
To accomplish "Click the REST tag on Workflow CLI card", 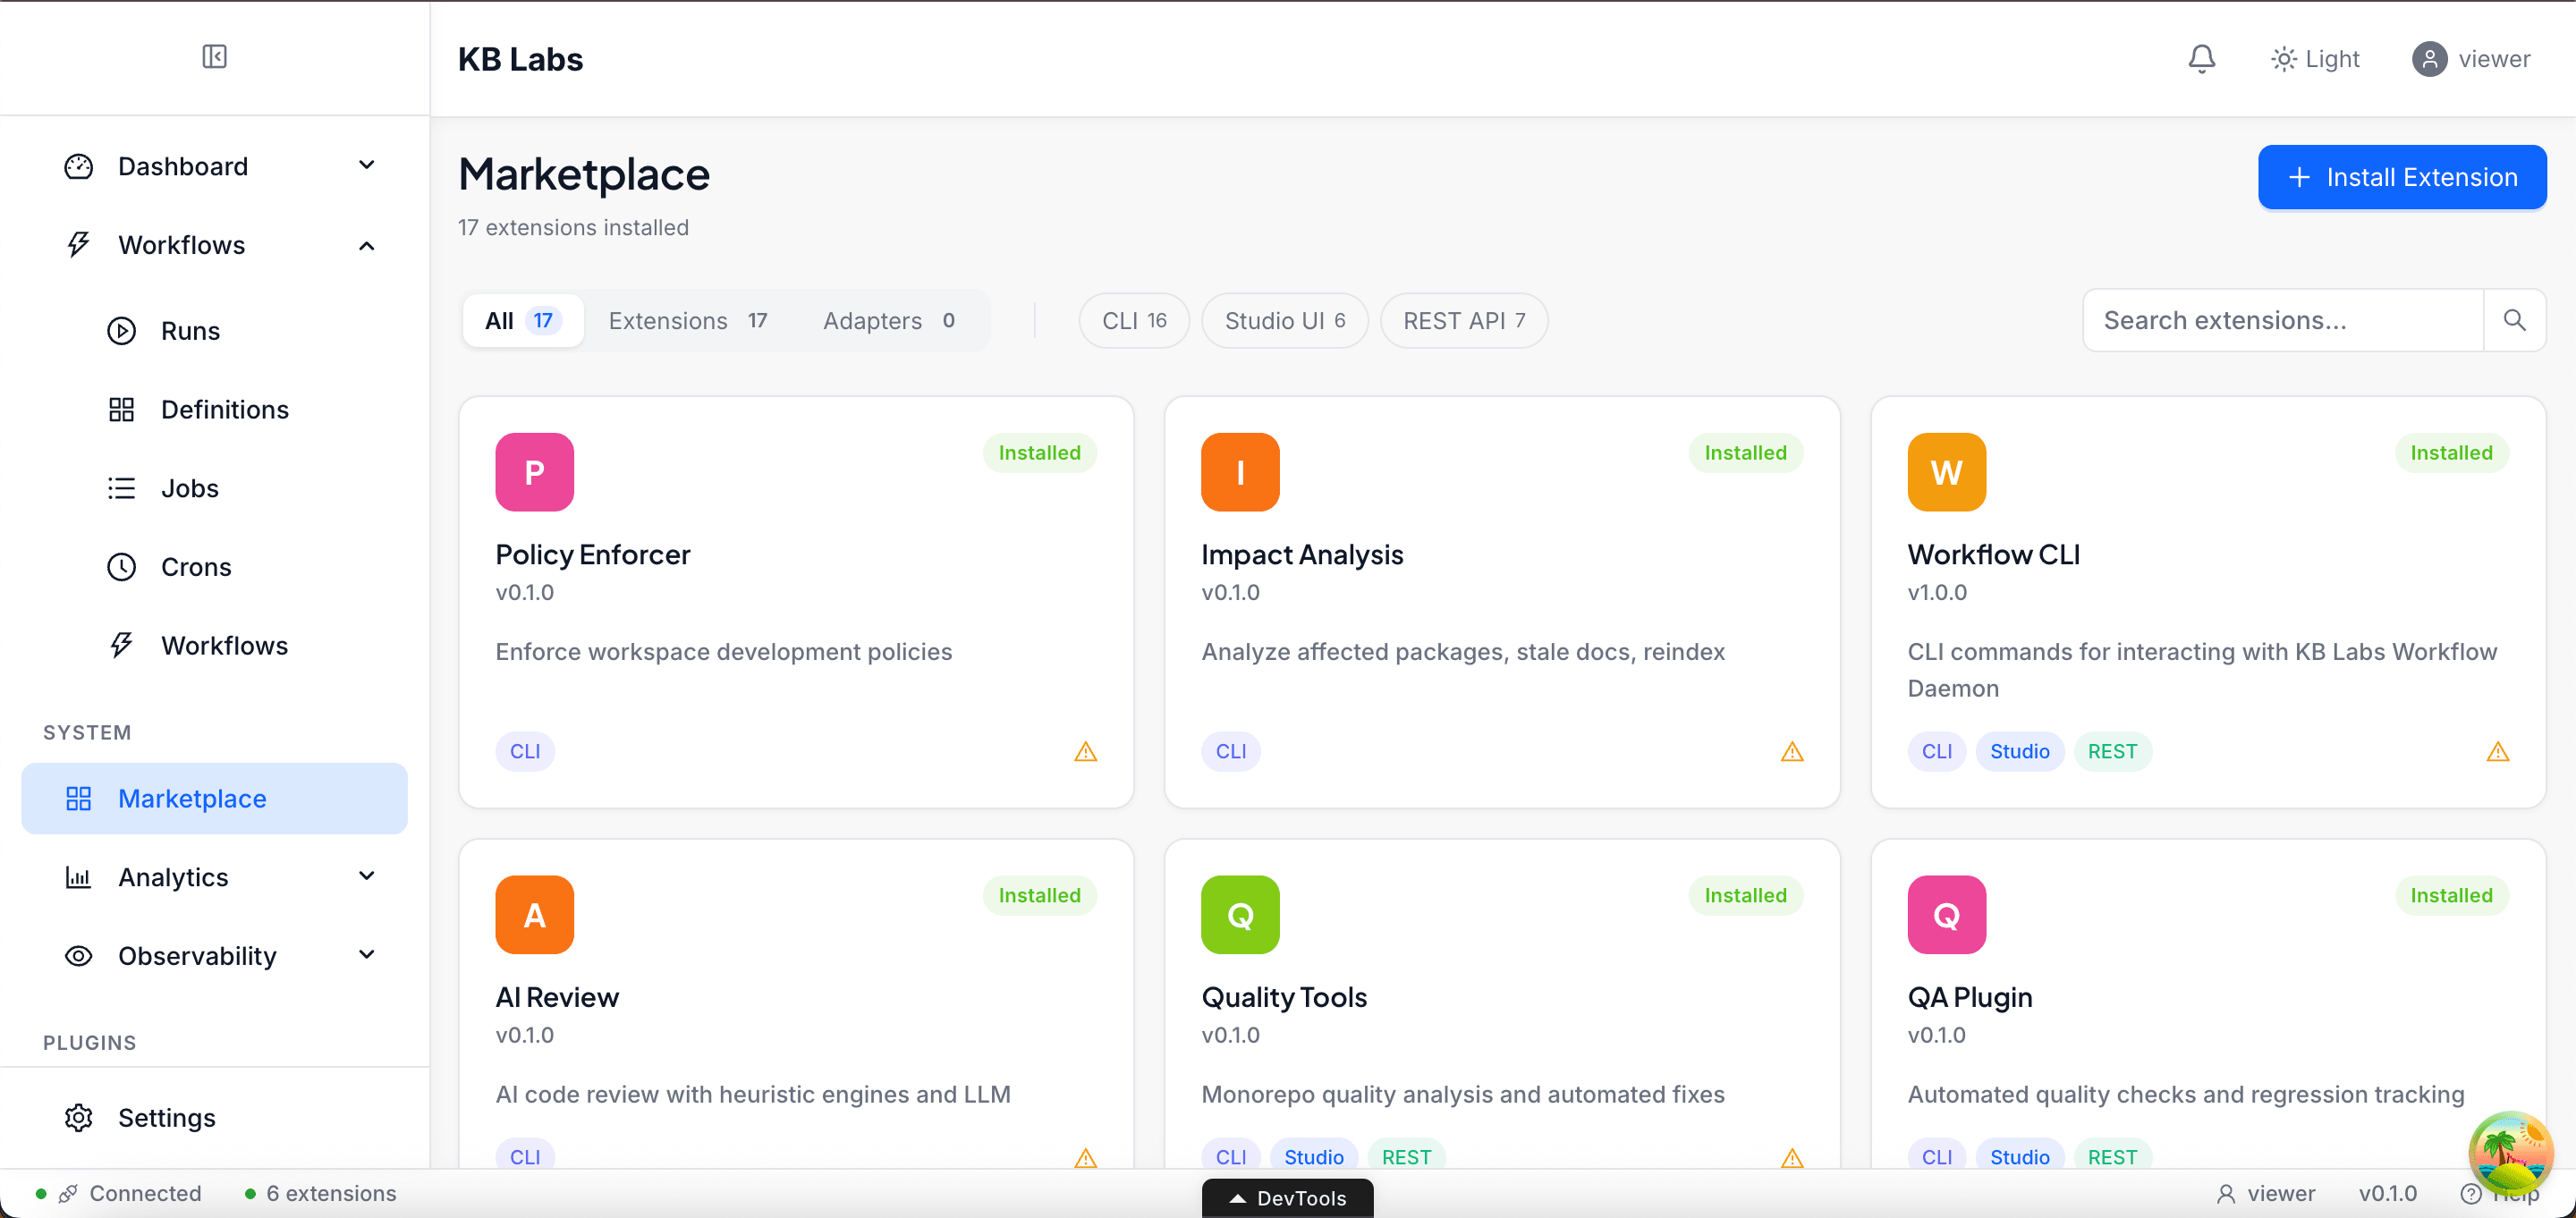I will tap(2112, 751).
